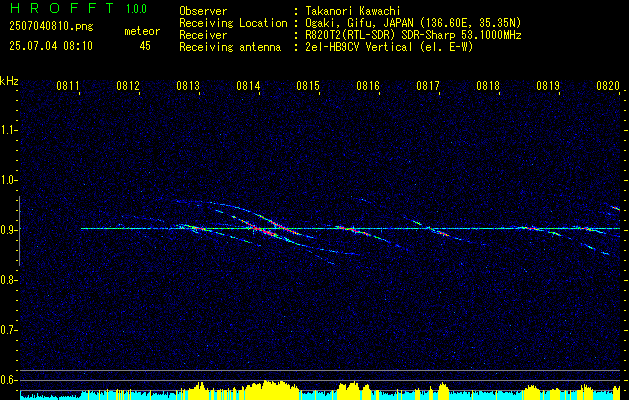The image size is (629, 400).
Task: Click time marker 0815
Action: [308, 85]
